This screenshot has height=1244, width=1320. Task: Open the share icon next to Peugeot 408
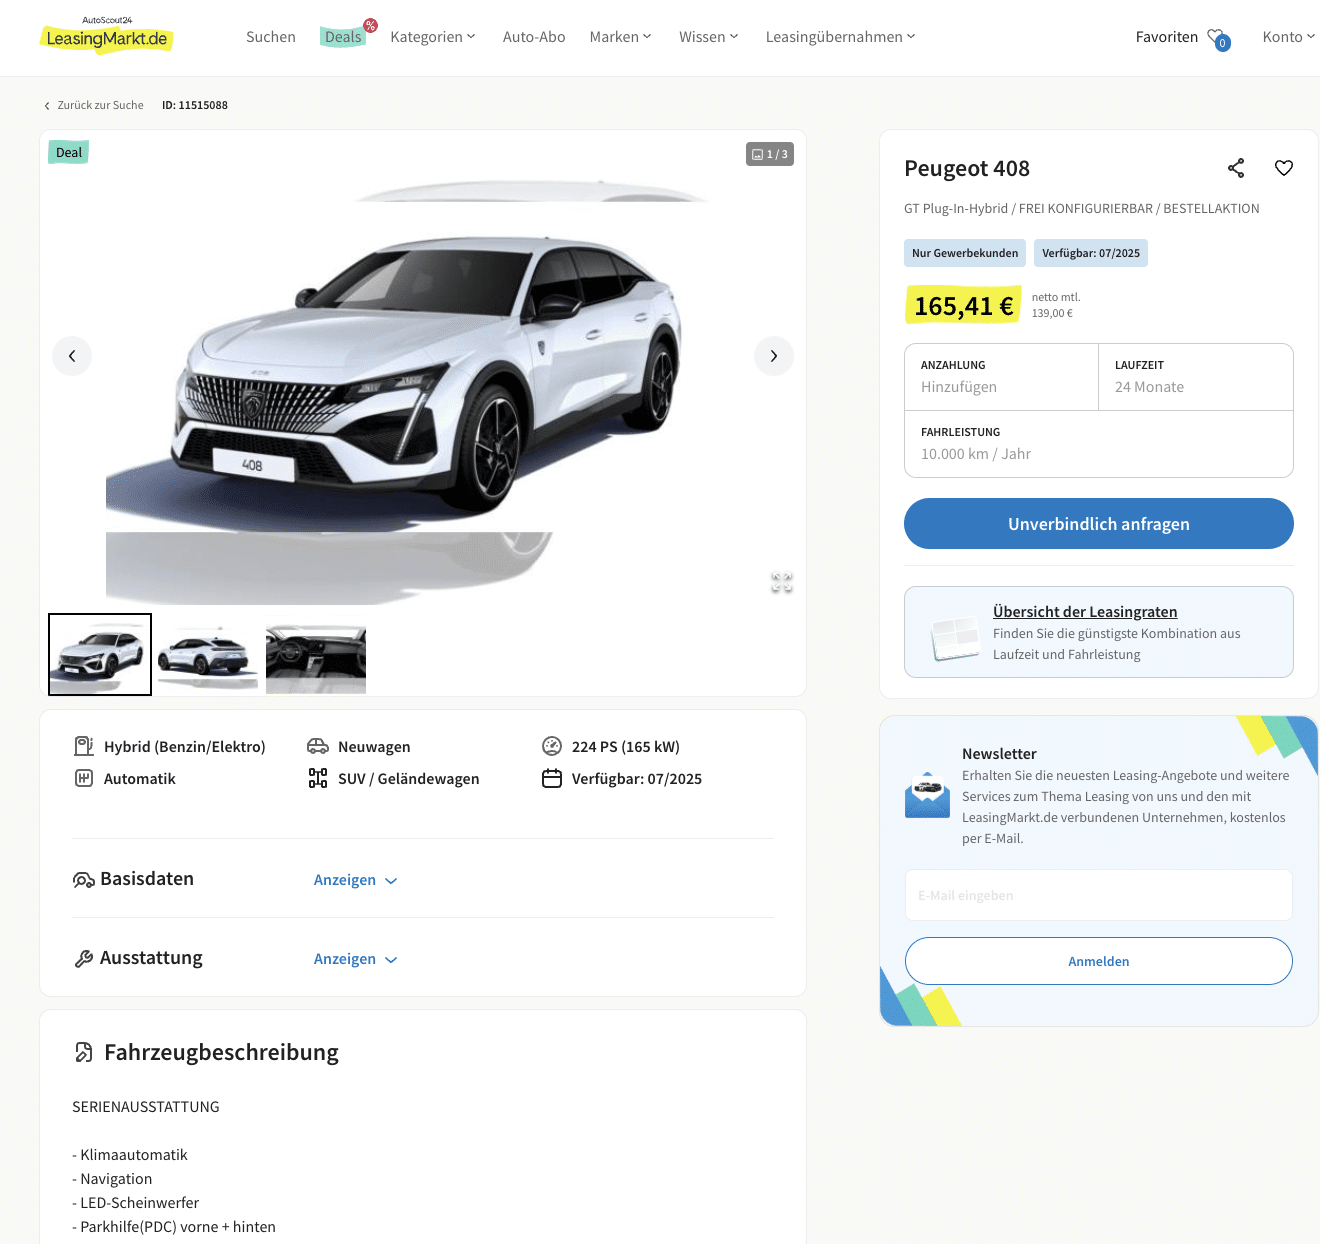[x=1236, y=168]
